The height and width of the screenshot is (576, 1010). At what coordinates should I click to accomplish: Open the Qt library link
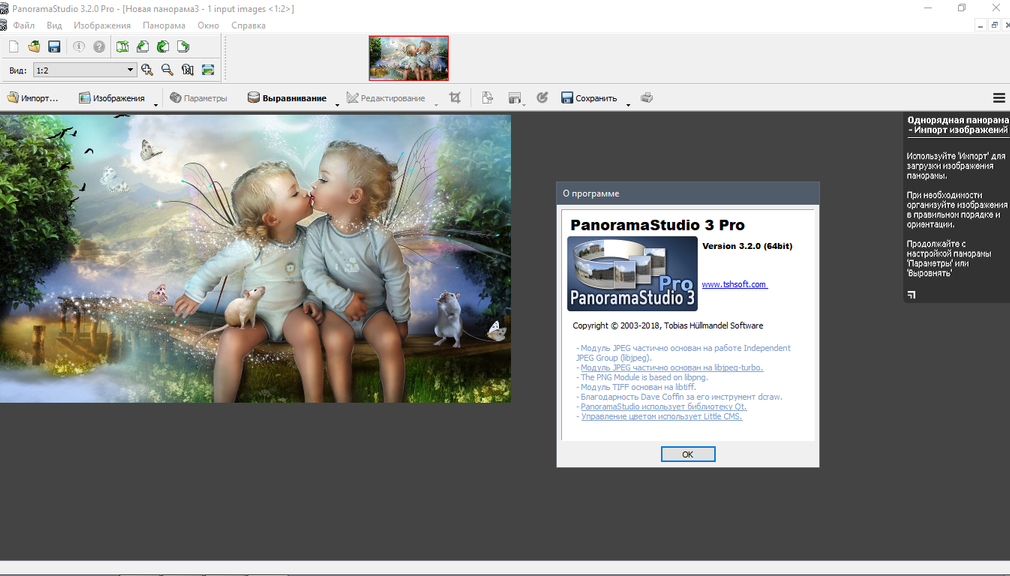click(x=663, y=407)
